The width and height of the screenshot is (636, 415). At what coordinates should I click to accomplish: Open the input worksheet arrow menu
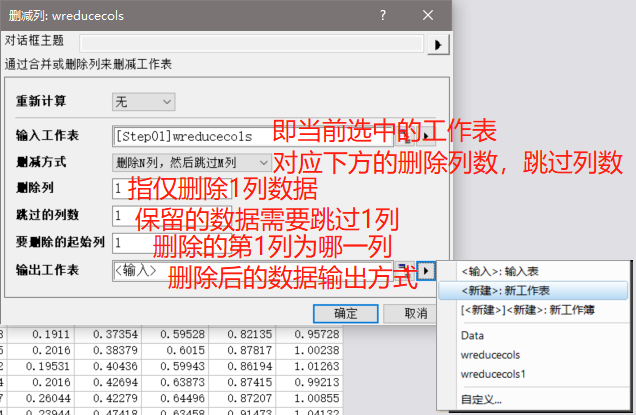point(426,136)
